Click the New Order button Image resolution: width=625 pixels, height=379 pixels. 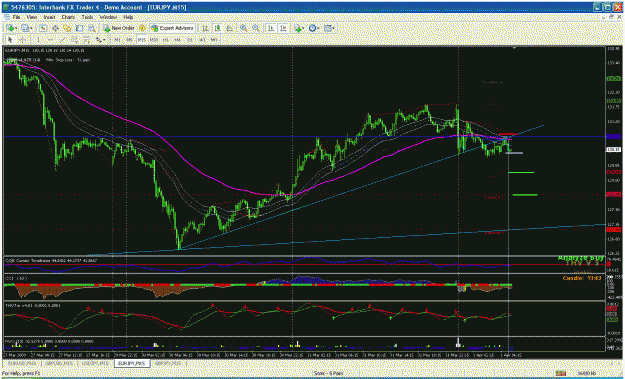click(x=118, y=28)
